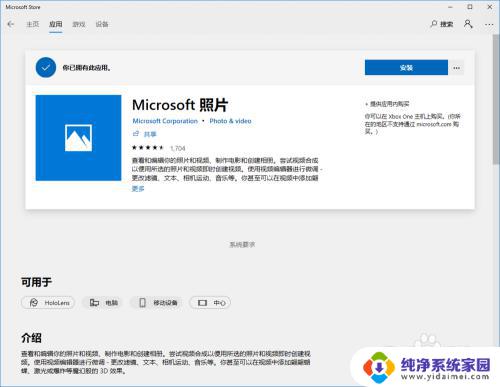Select the 应用 tab
The image size is (500, 387).
[55, 24]
